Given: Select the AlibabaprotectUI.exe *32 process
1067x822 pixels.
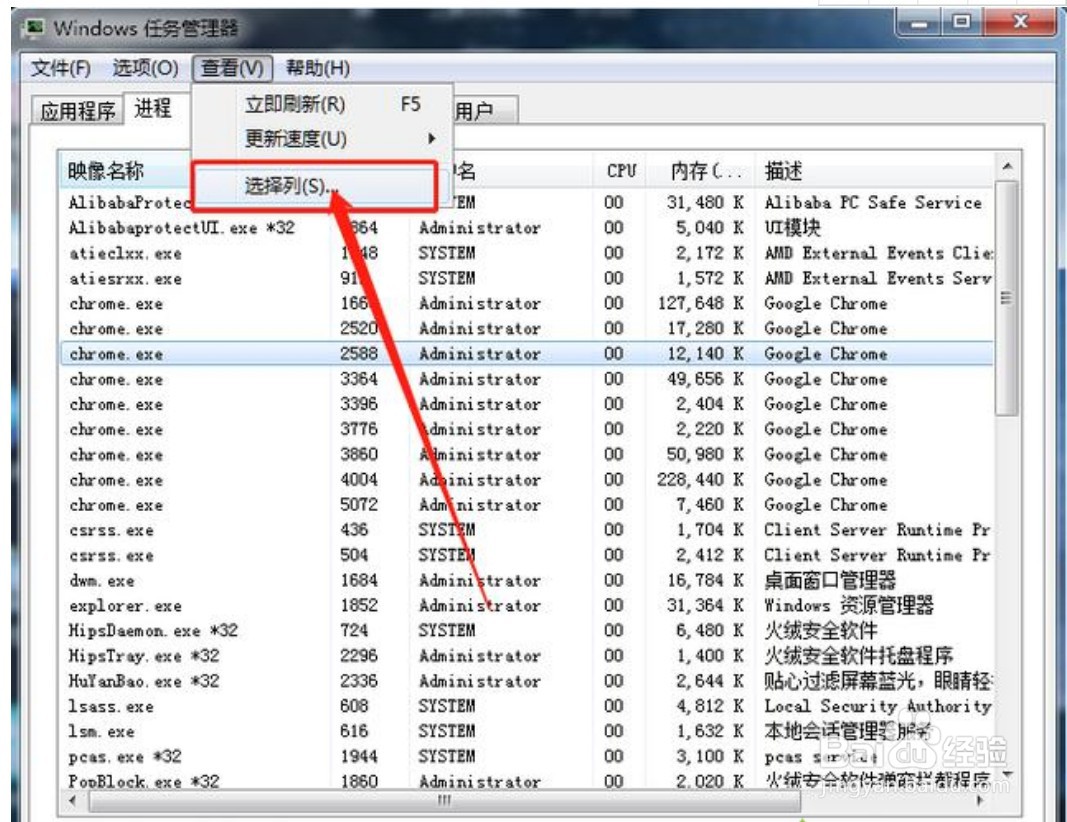Looking at the screenshot, I should click(x=527, y=228).
